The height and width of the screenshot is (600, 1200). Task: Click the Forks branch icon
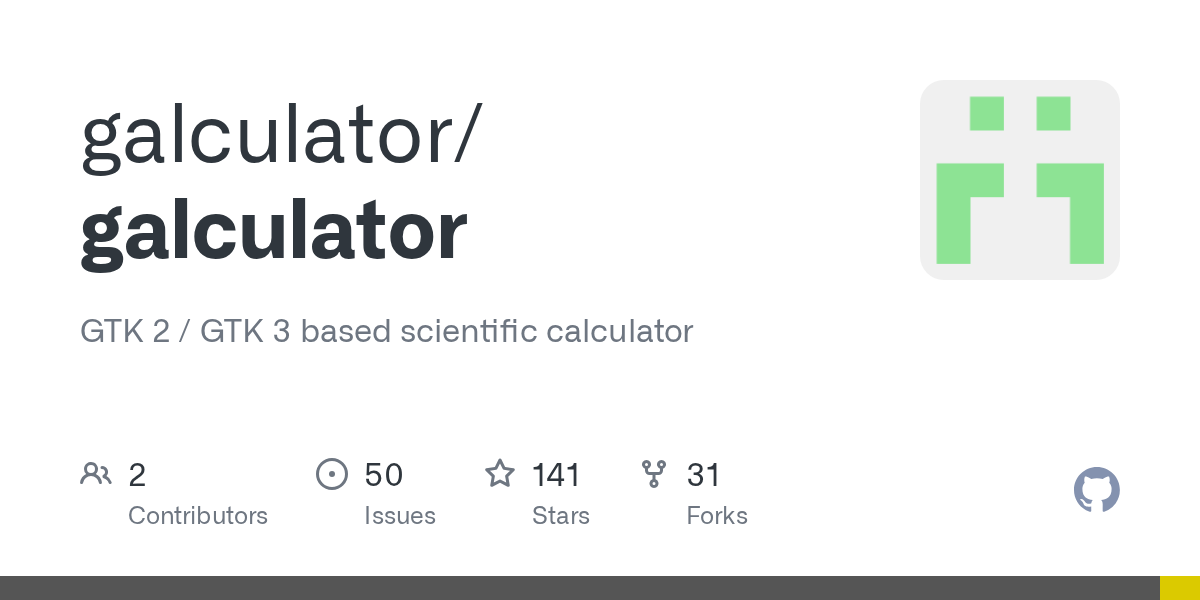click(x=654, y=474)
